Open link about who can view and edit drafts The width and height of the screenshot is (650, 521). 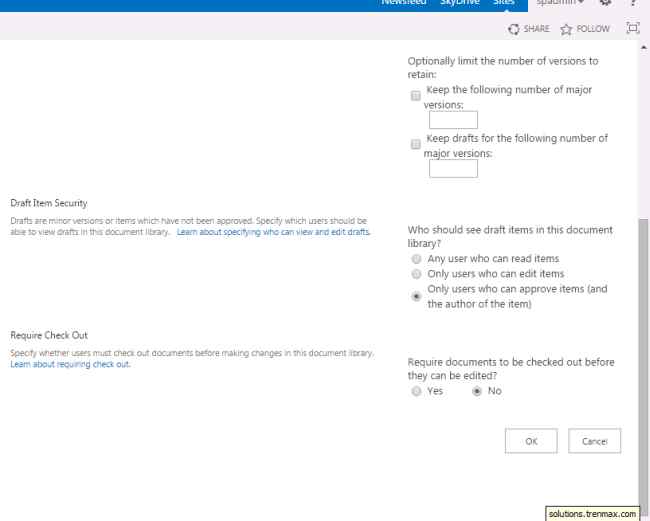[273, 232]
